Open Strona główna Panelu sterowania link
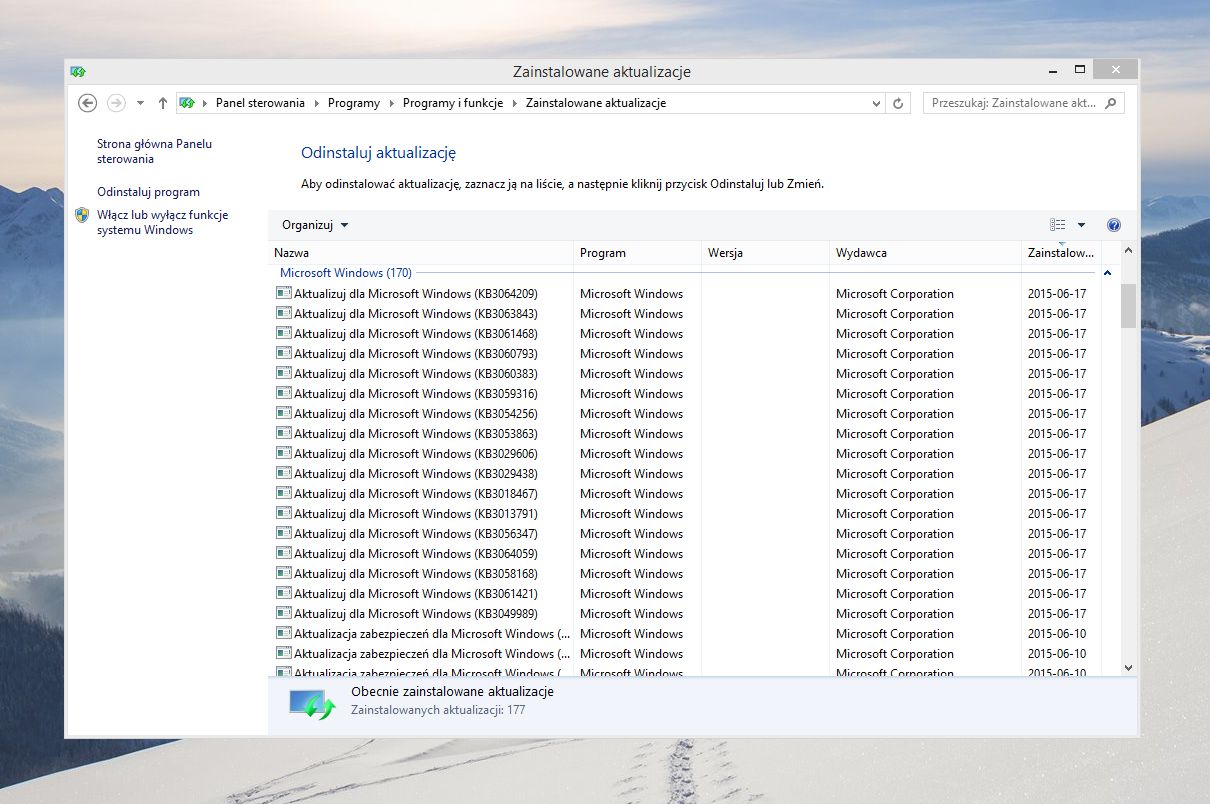 154,151
